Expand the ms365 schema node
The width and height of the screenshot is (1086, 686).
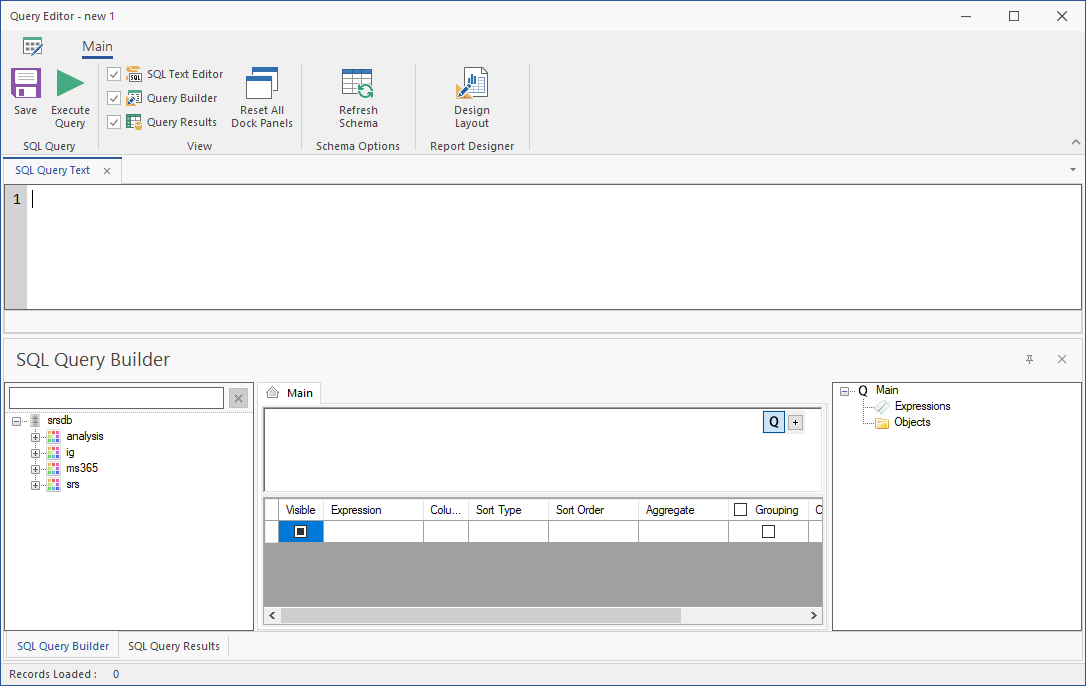pyautogui.click(x=36, y=469)
